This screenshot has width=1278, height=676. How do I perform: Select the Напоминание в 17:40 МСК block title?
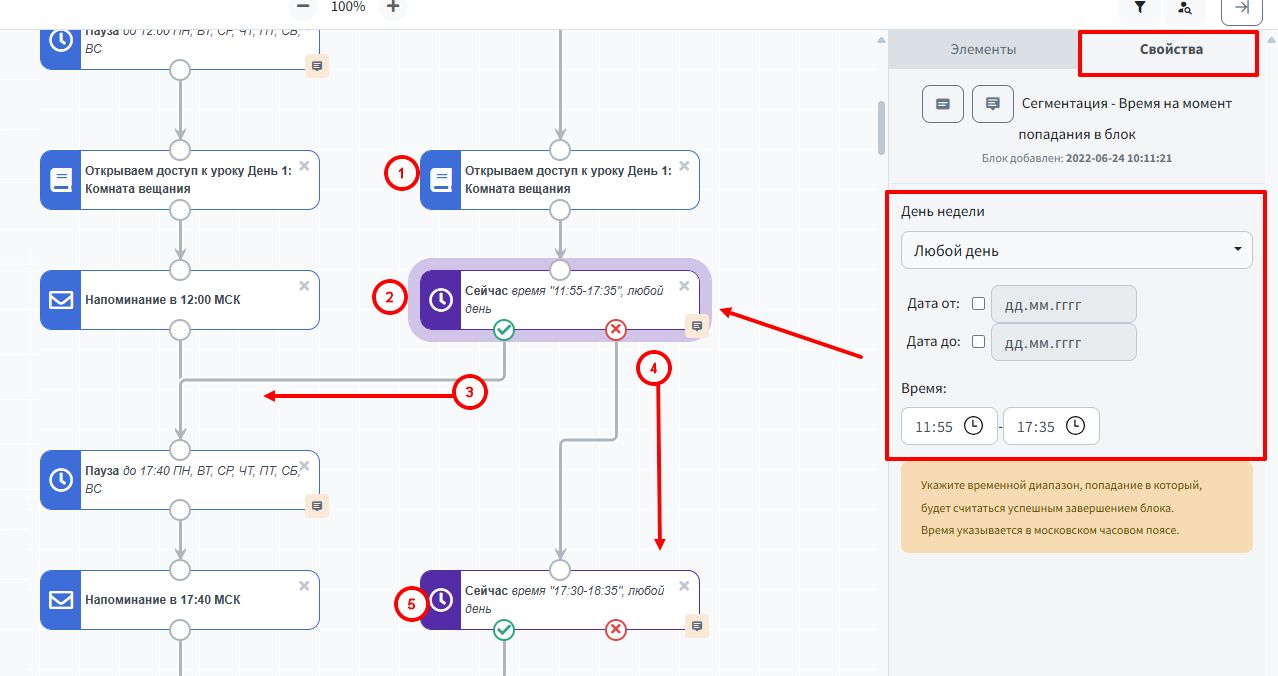click(162, 600)
